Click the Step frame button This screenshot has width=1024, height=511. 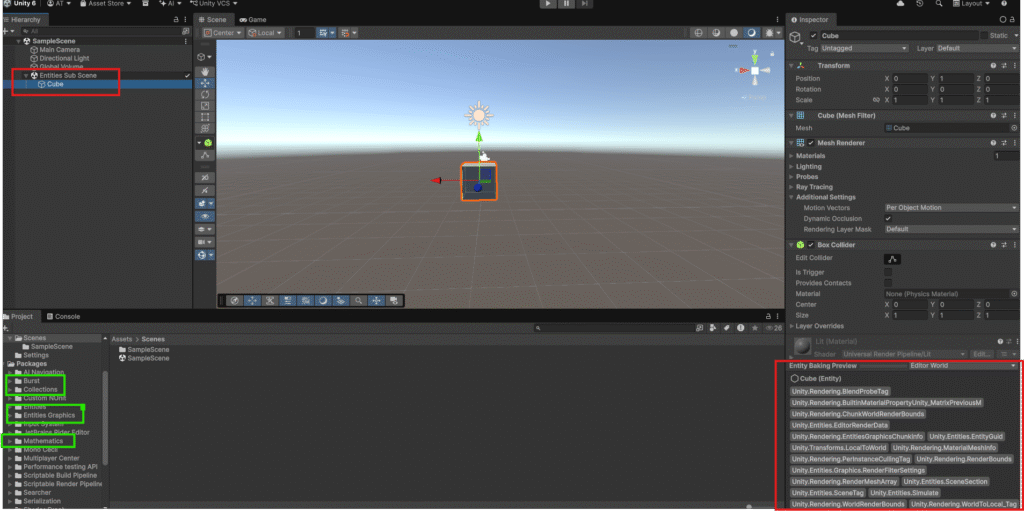point(584,4)
